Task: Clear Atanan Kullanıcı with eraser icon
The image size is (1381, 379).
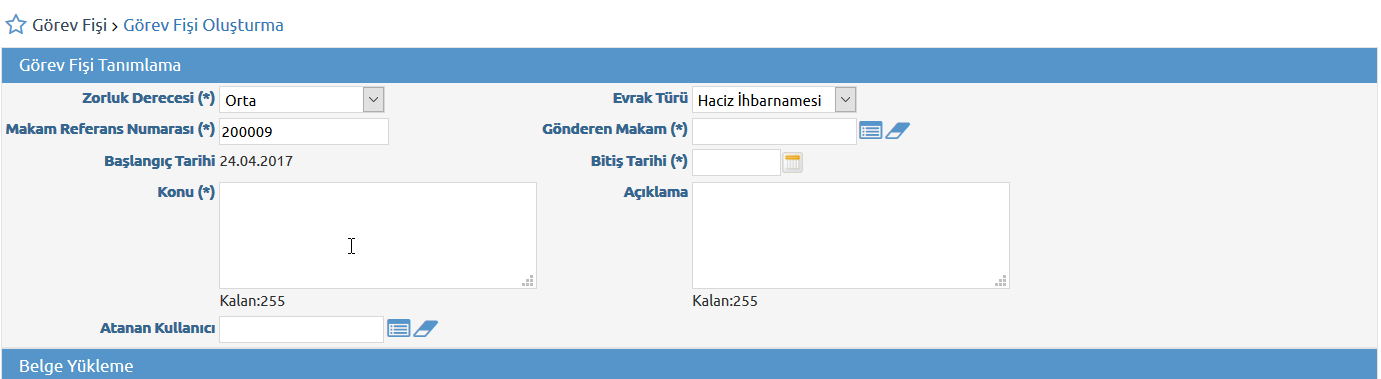Action: pyautogui.click(x=425, y=328)
